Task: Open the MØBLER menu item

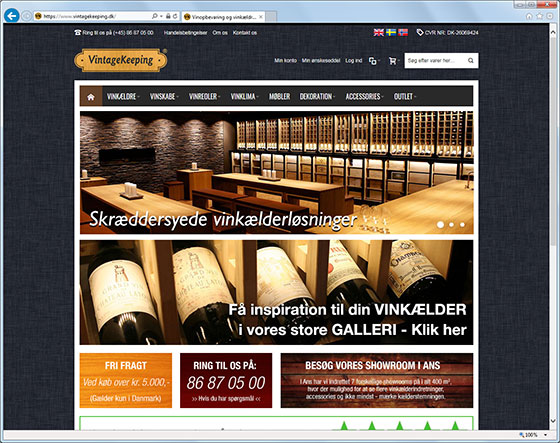Action: click(279, 96)
